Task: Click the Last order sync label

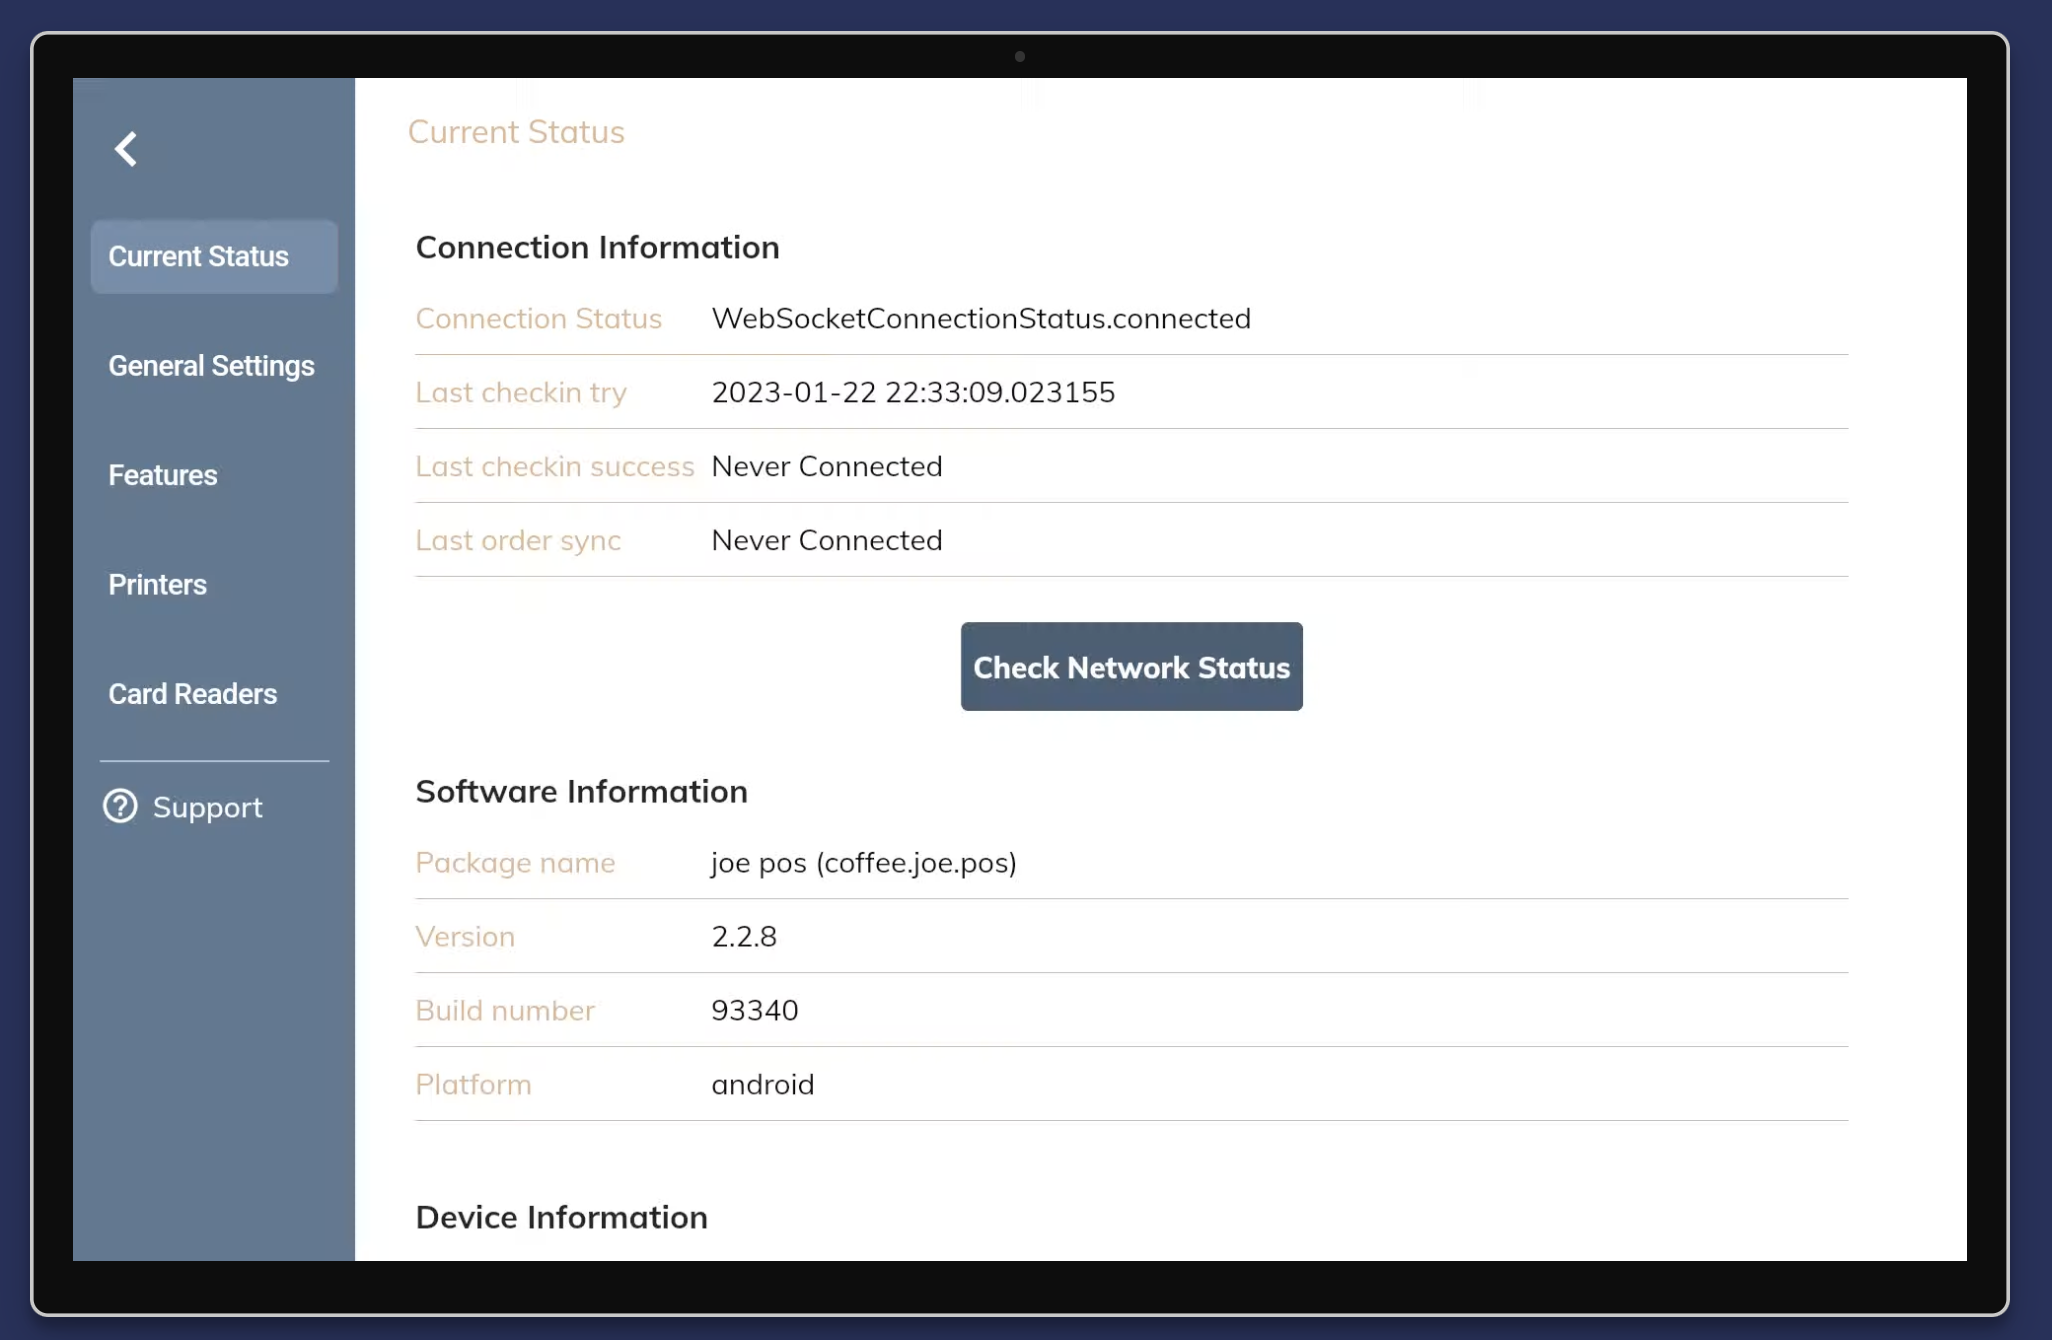Action: point(518,540)
